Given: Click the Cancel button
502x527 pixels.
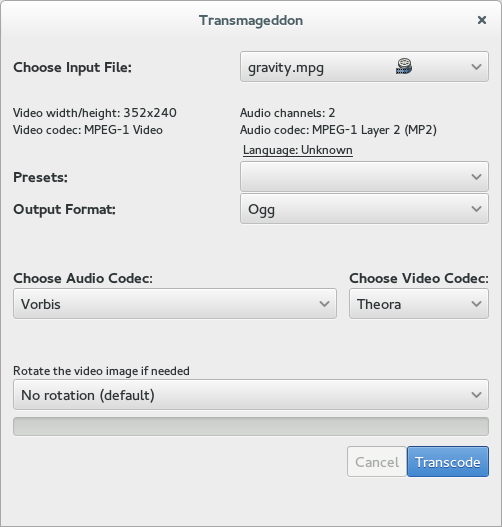Looking at the screenshot, I should (x=377, y=461).
